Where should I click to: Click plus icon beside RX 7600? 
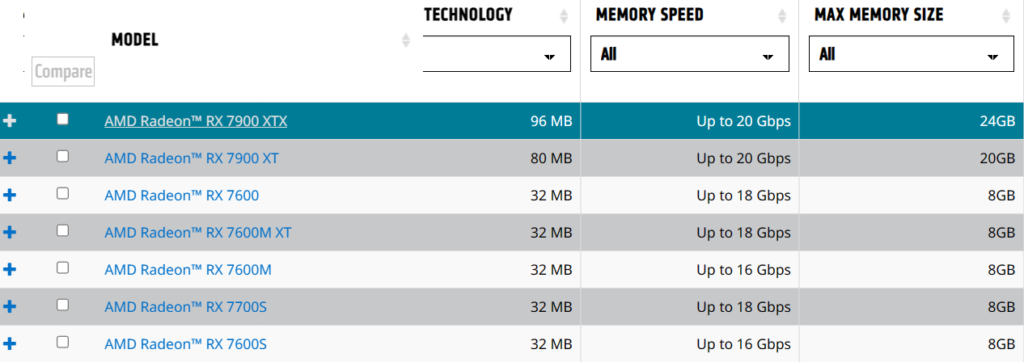pyautogui.click(x=10, y=195)
